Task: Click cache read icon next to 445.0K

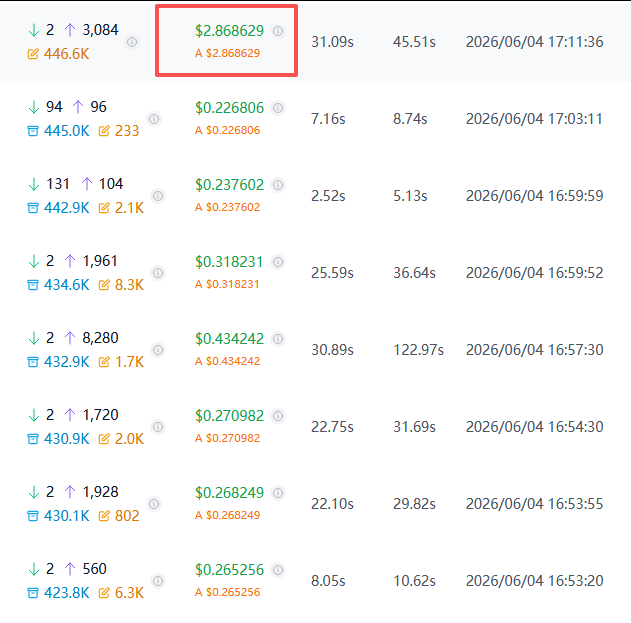Action: [33, 131]
